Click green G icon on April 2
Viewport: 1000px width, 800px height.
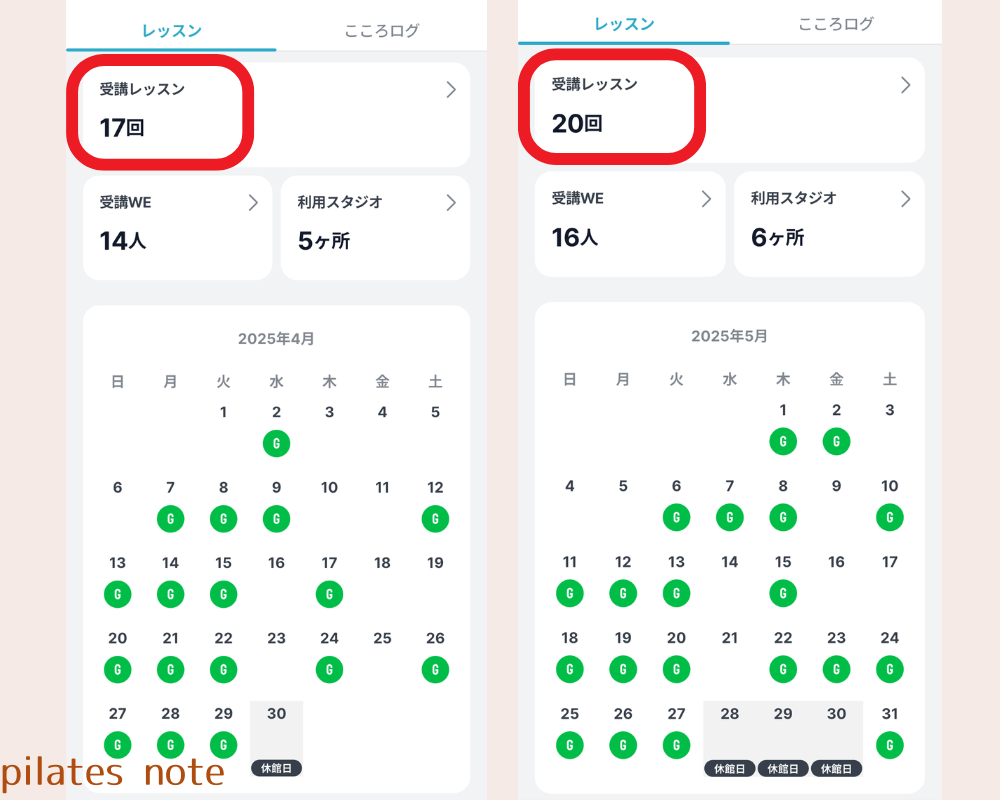click(x=276, y=443)
